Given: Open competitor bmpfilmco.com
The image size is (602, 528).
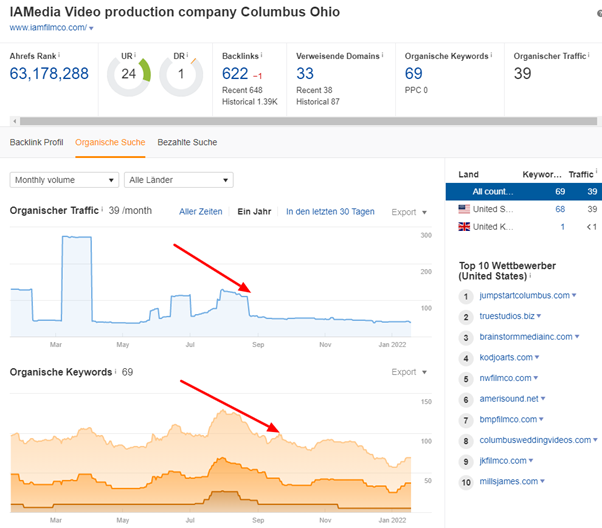Looking at the screenshot, I should pos(508,419).
